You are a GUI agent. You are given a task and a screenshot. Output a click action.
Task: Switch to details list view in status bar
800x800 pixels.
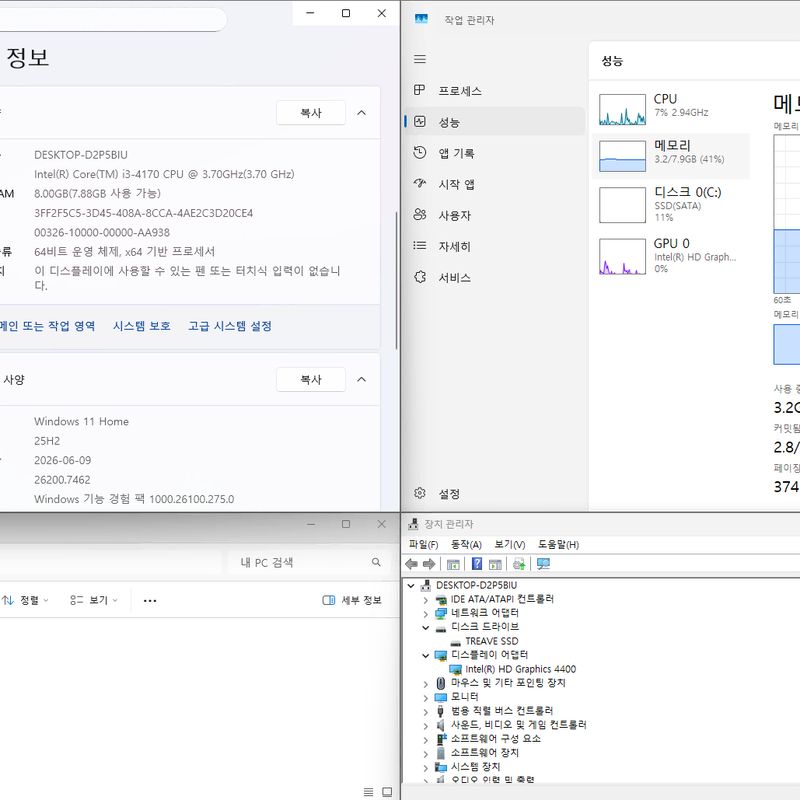tap(368, 792)
